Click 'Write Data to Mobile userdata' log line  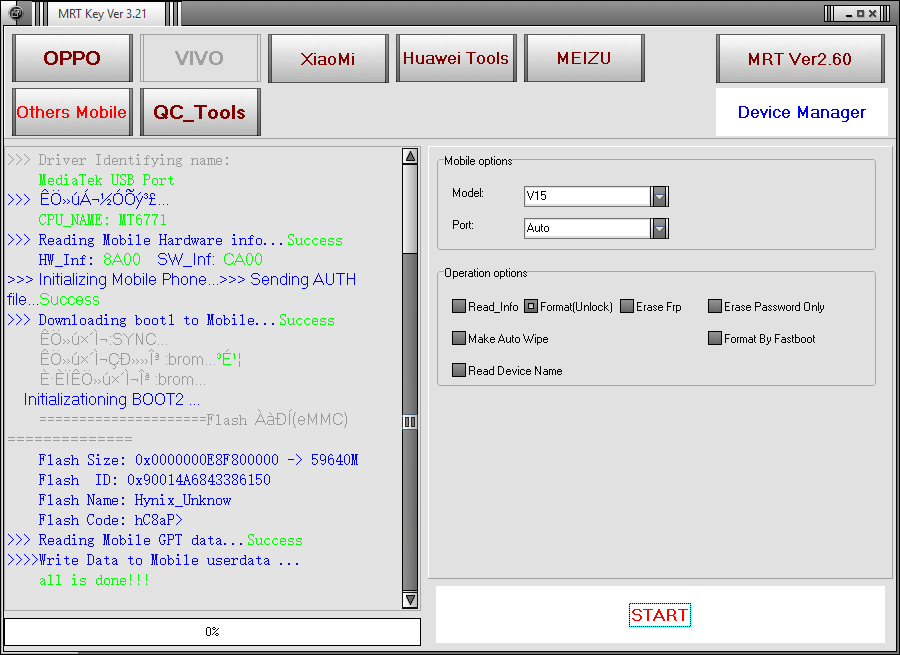[169, 560]
